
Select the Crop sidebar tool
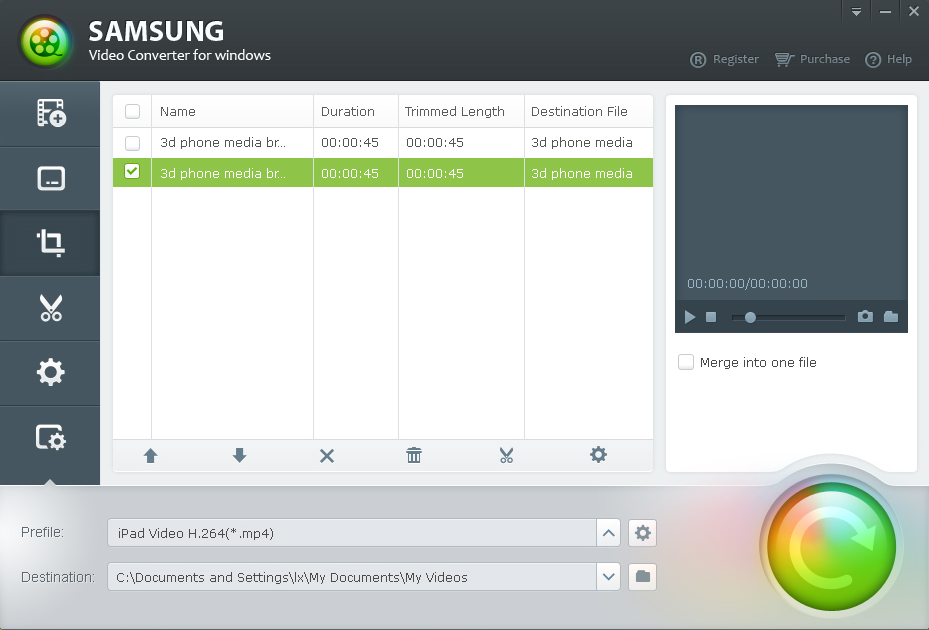tap(51, 242)
